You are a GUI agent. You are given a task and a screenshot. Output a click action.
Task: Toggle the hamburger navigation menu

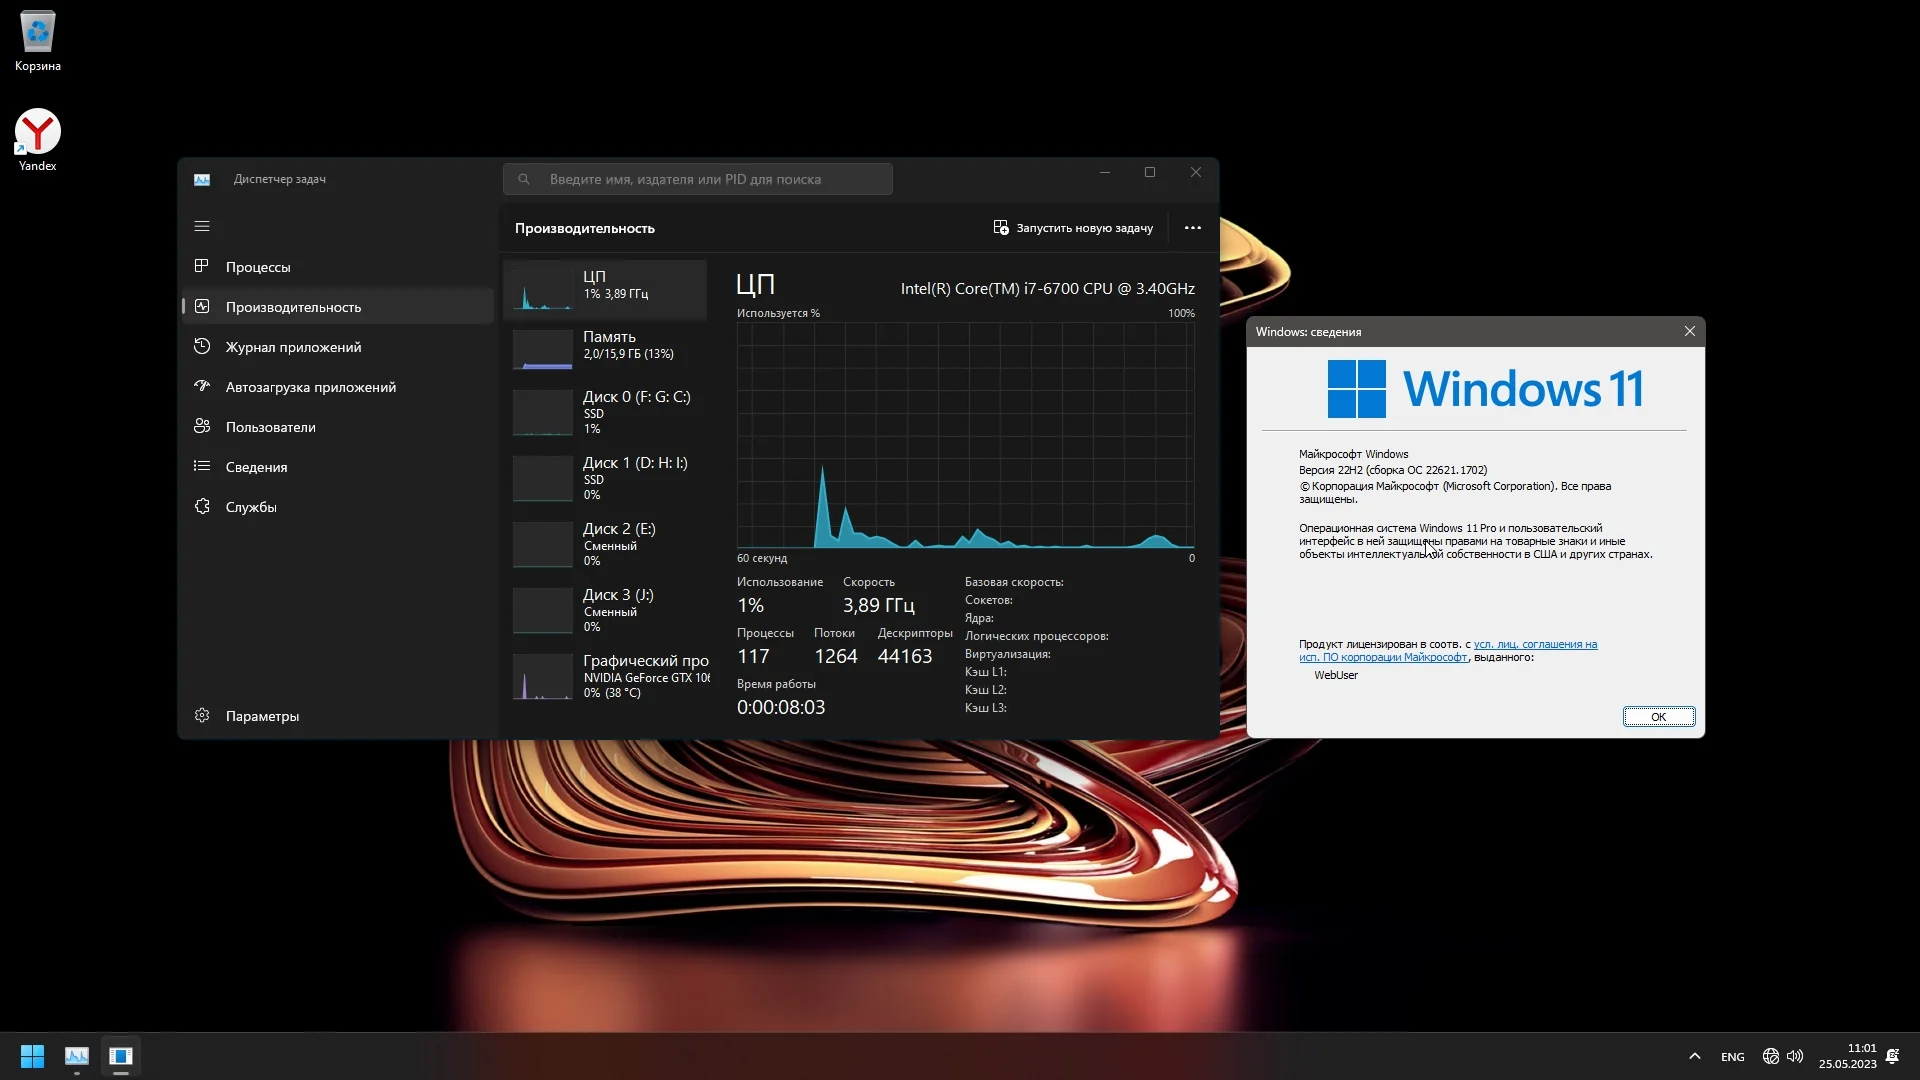[202, 226]
